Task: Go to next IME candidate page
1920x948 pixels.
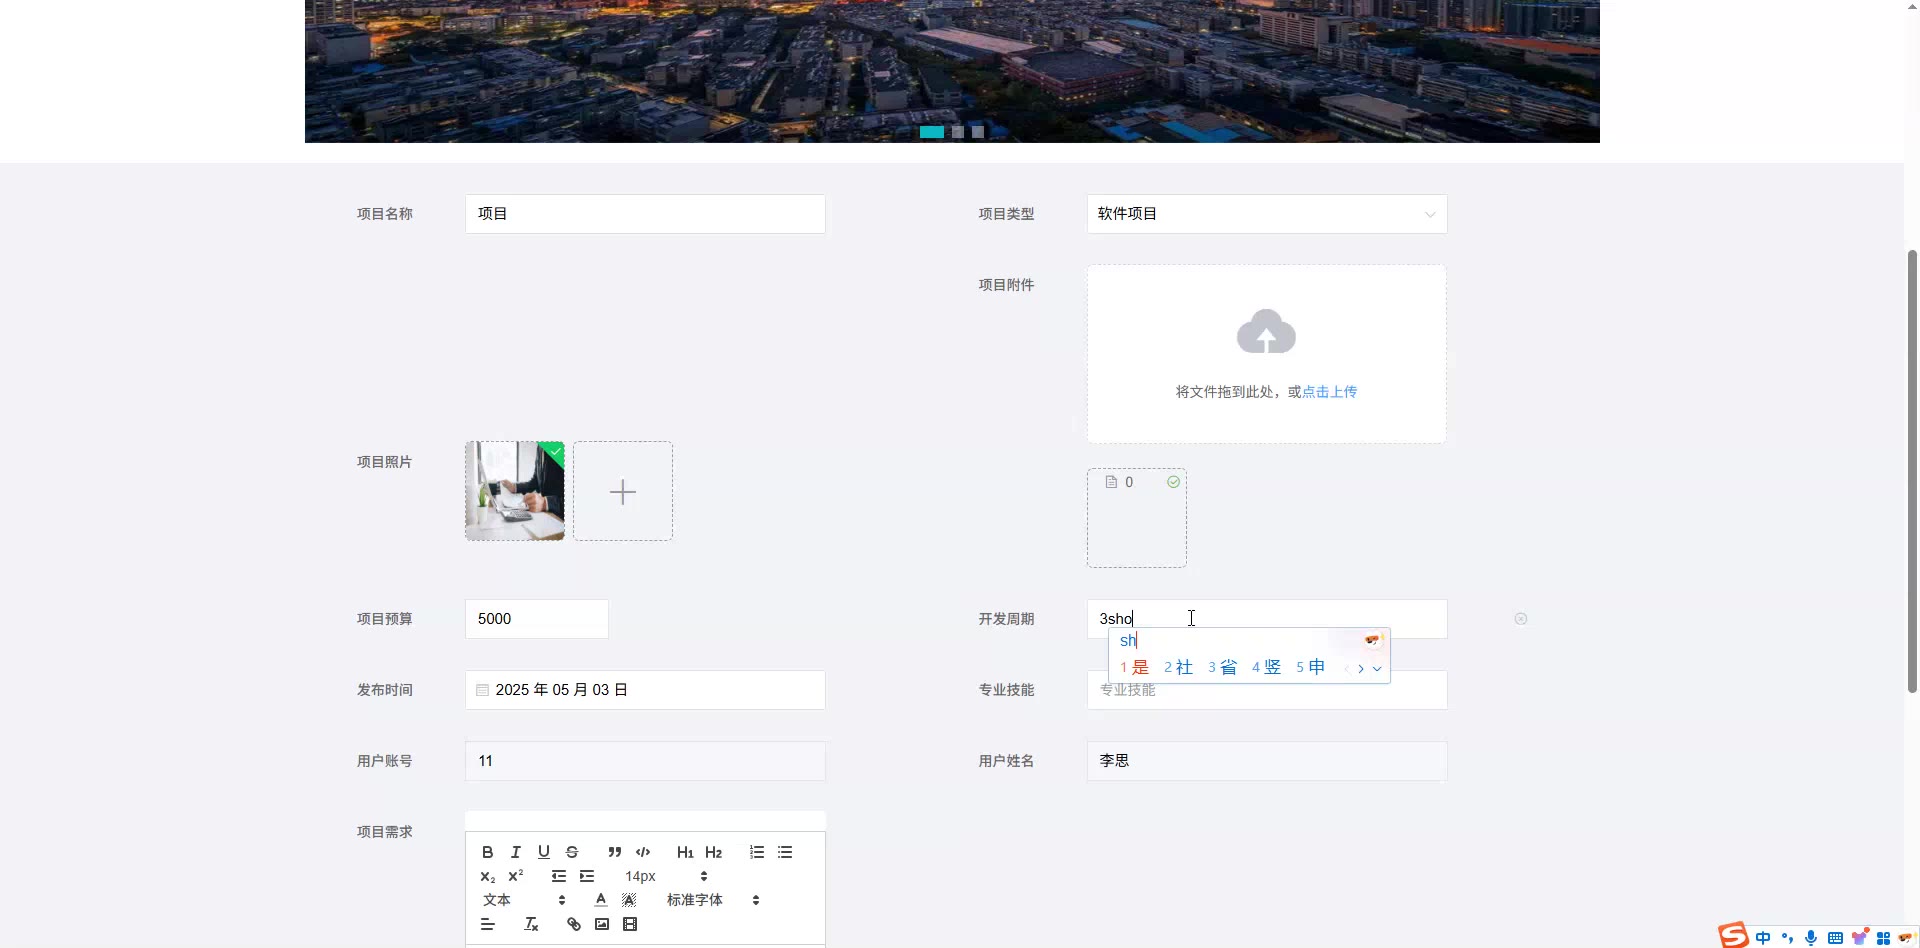Action: [1361, 668]
